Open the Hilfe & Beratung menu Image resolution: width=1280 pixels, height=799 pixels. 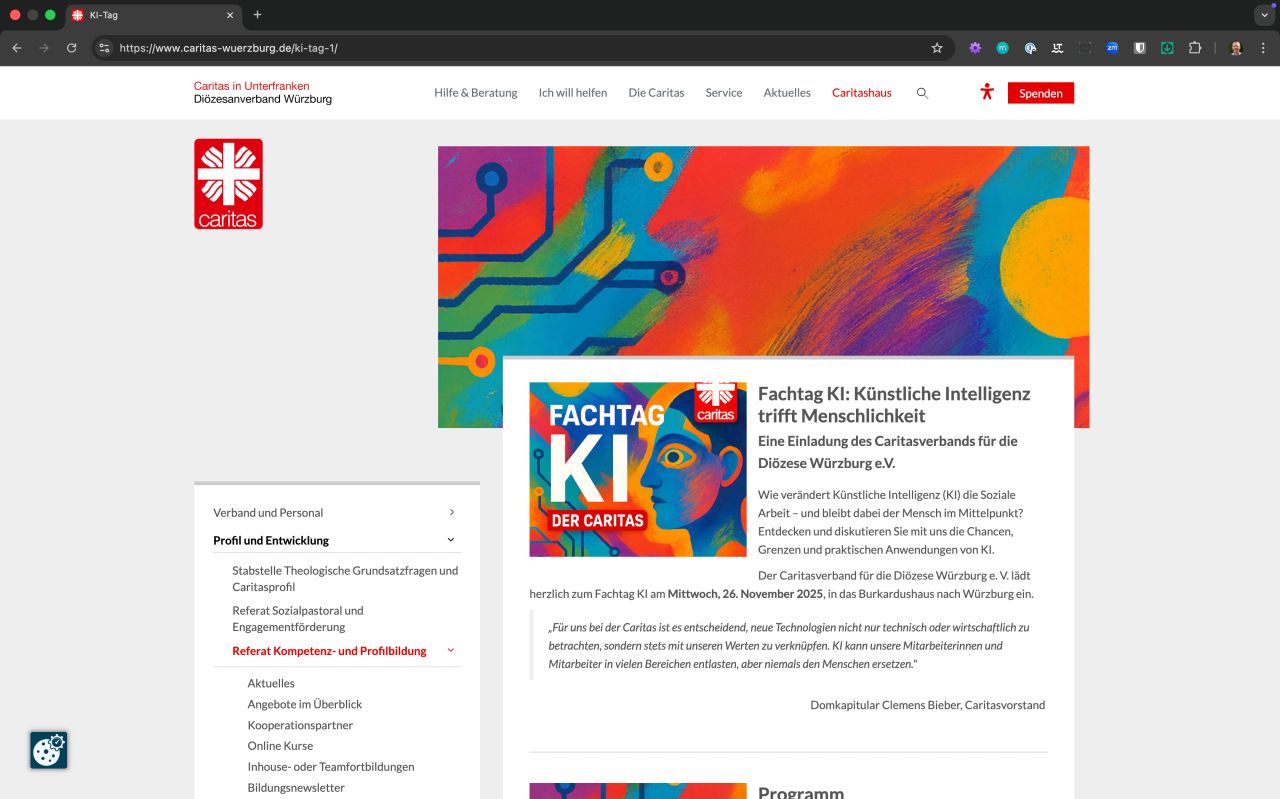click(476, 93)
